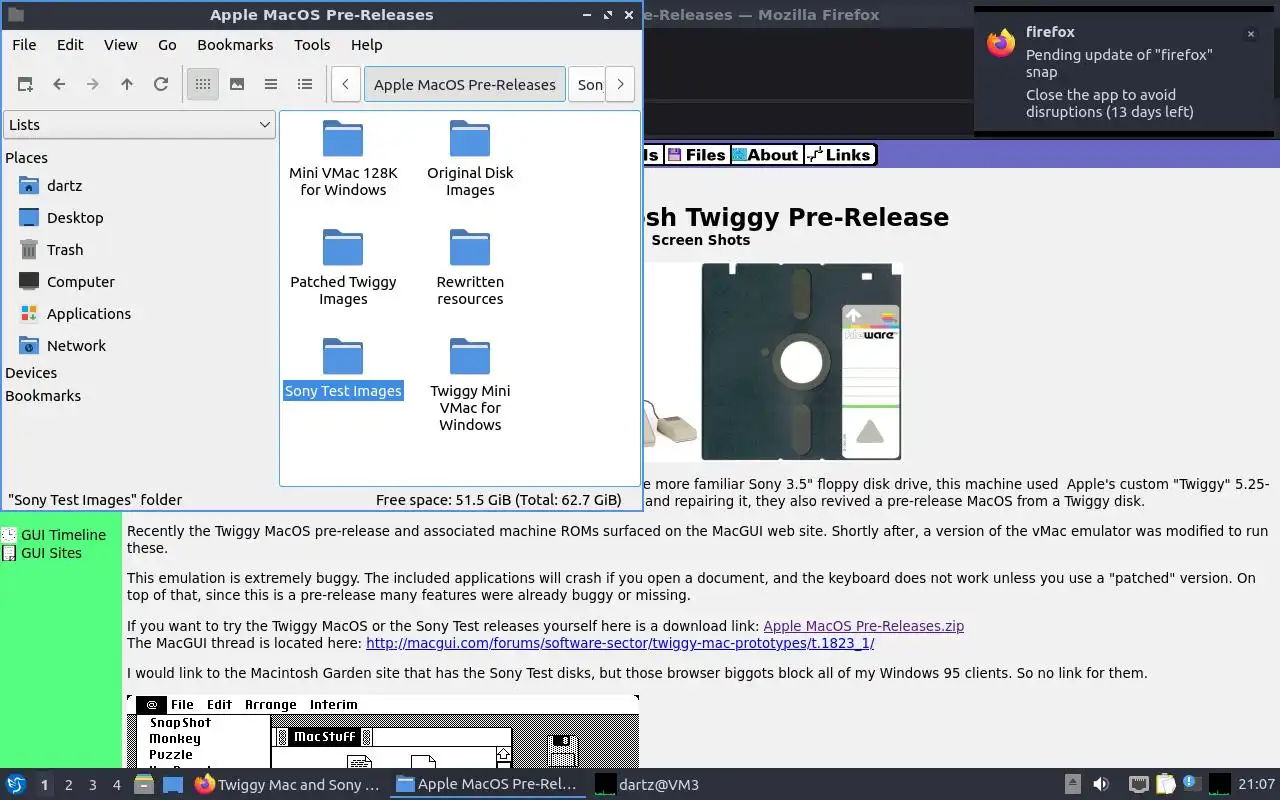Image resolution: width=1280 pixels, height=800 pixels.
Task: Open 'Apple MacOS Pre-Releases.zip' download link
Action: click(863, 626)
